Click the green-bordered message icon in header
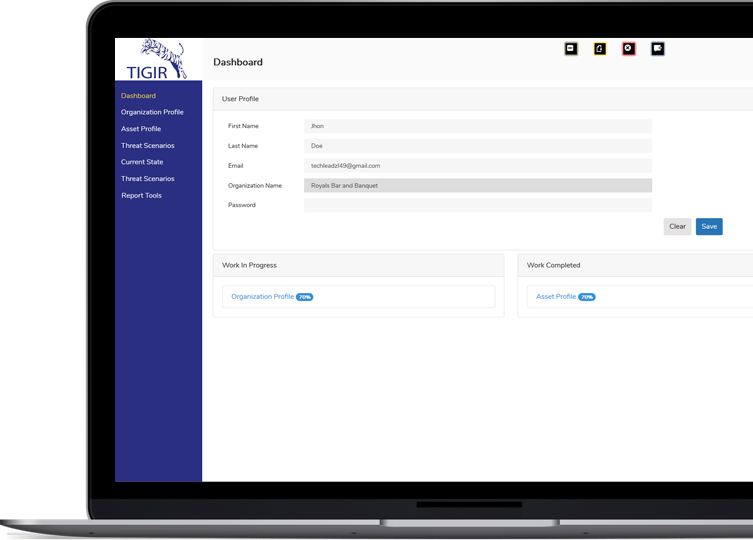The image size is (753, 540). pyautogui.click(x=571, y=48)
